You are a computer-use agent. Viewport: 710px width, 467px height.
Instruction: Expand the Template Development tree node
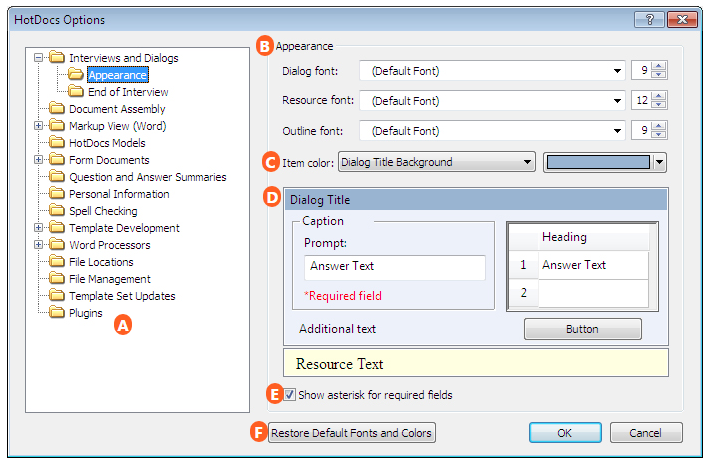click(38, 227)
